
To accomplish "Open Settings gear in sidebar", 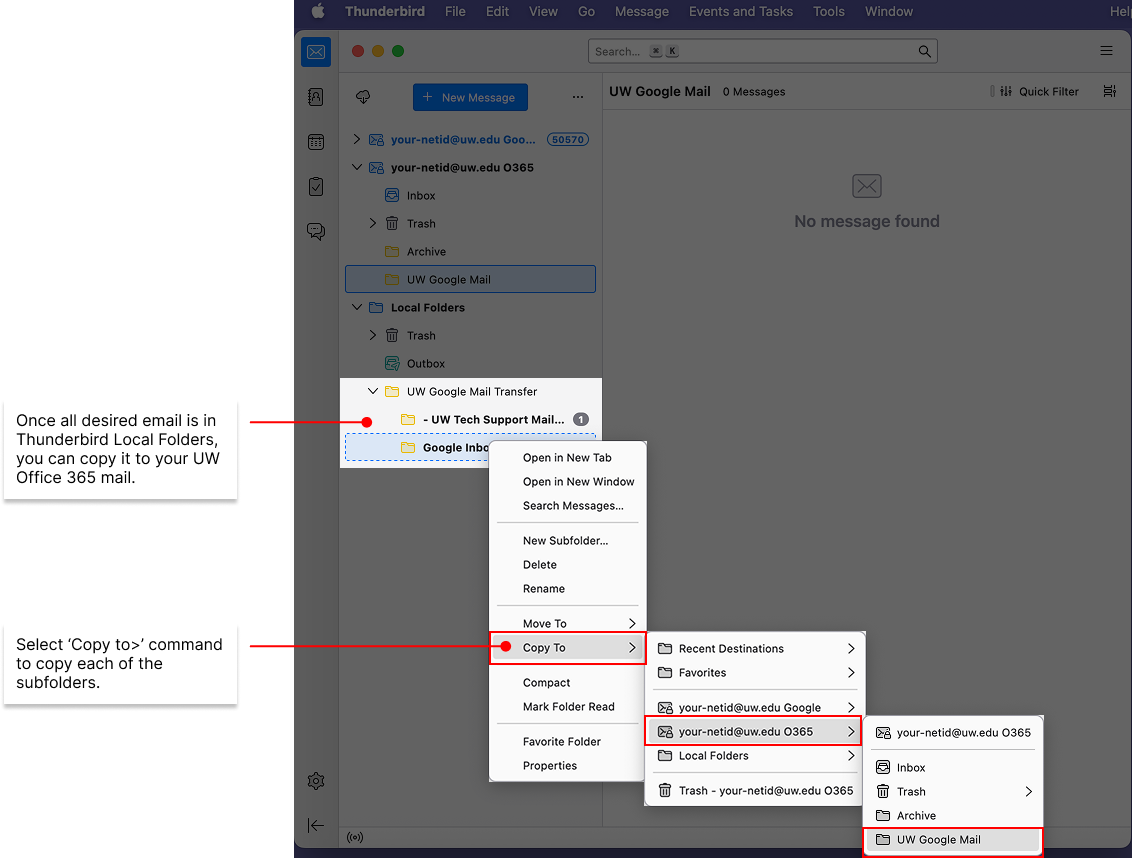I will 316,781.
